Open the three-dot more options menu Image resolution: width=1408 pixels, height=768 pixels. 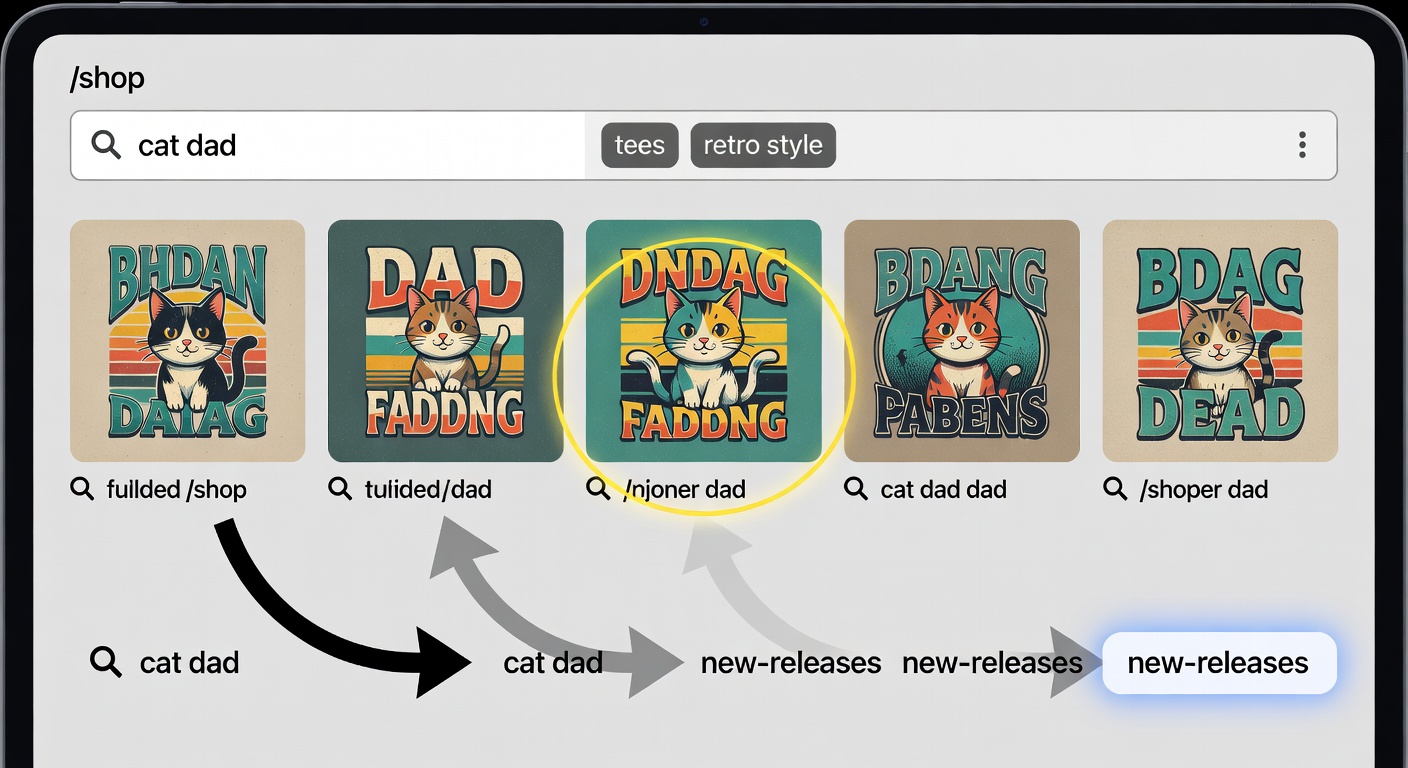[1302, 145]
